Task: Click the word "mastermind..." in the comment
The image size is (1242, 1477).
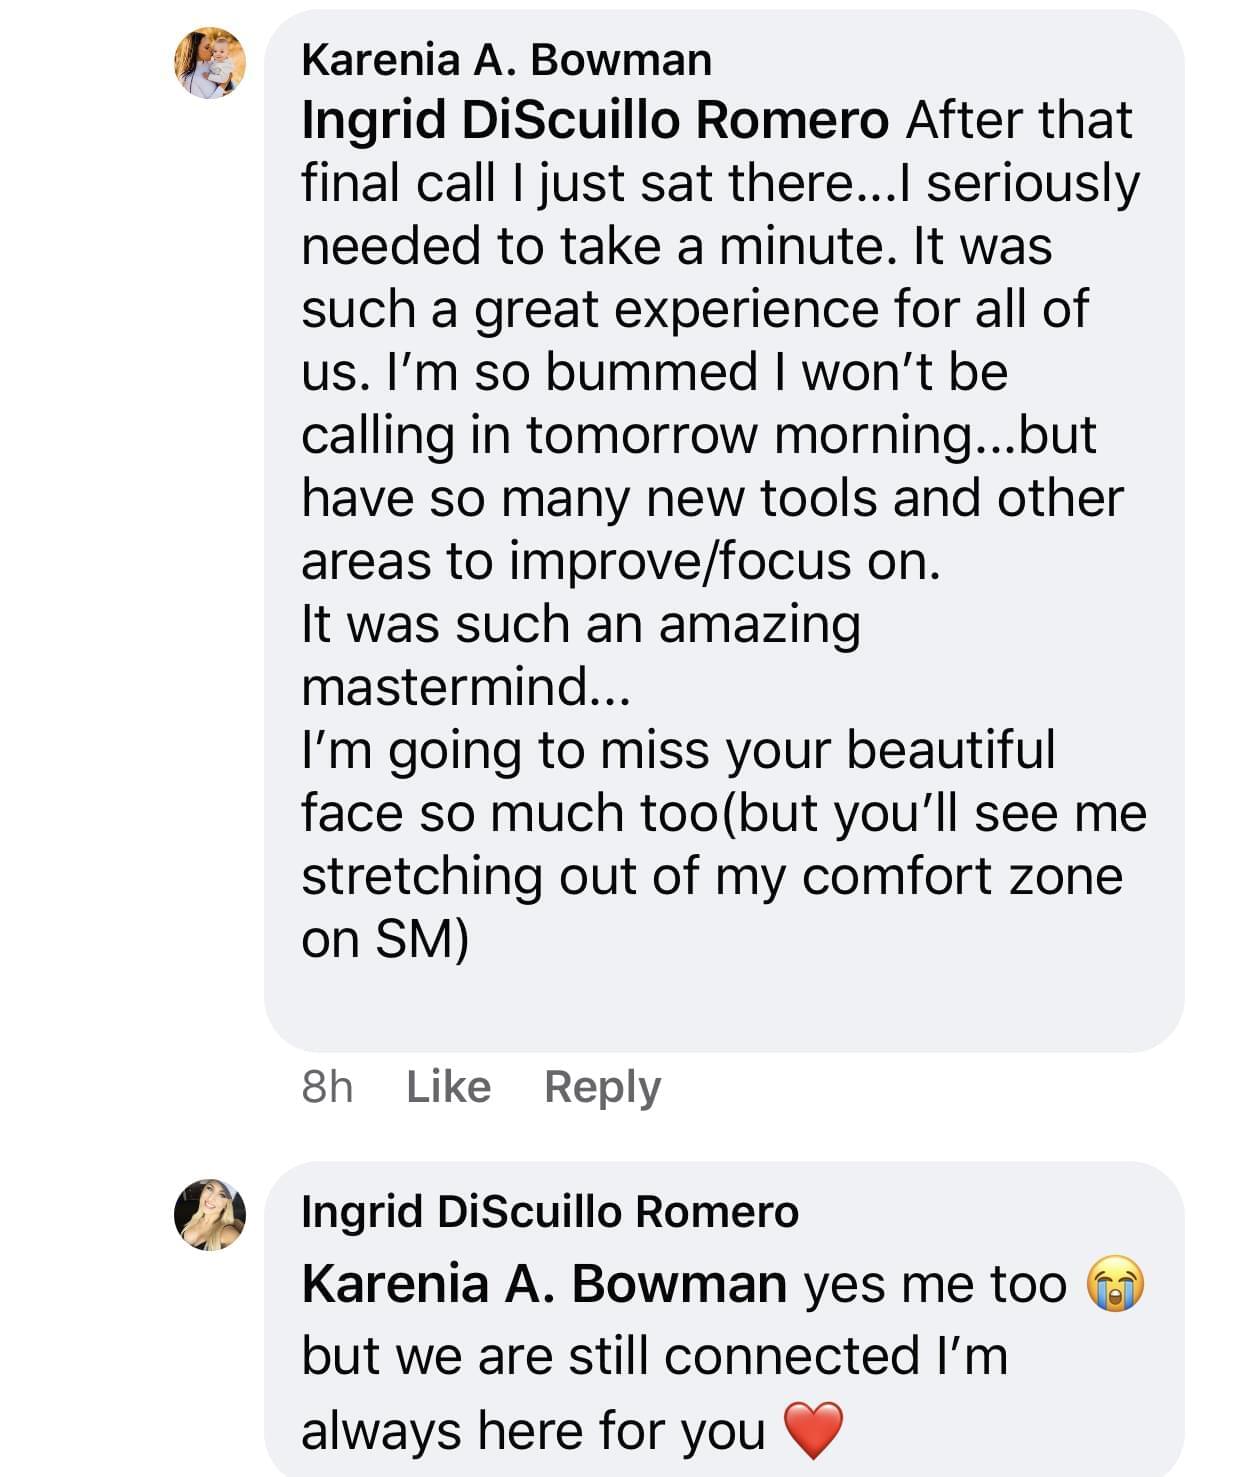Action: point(465,687)
